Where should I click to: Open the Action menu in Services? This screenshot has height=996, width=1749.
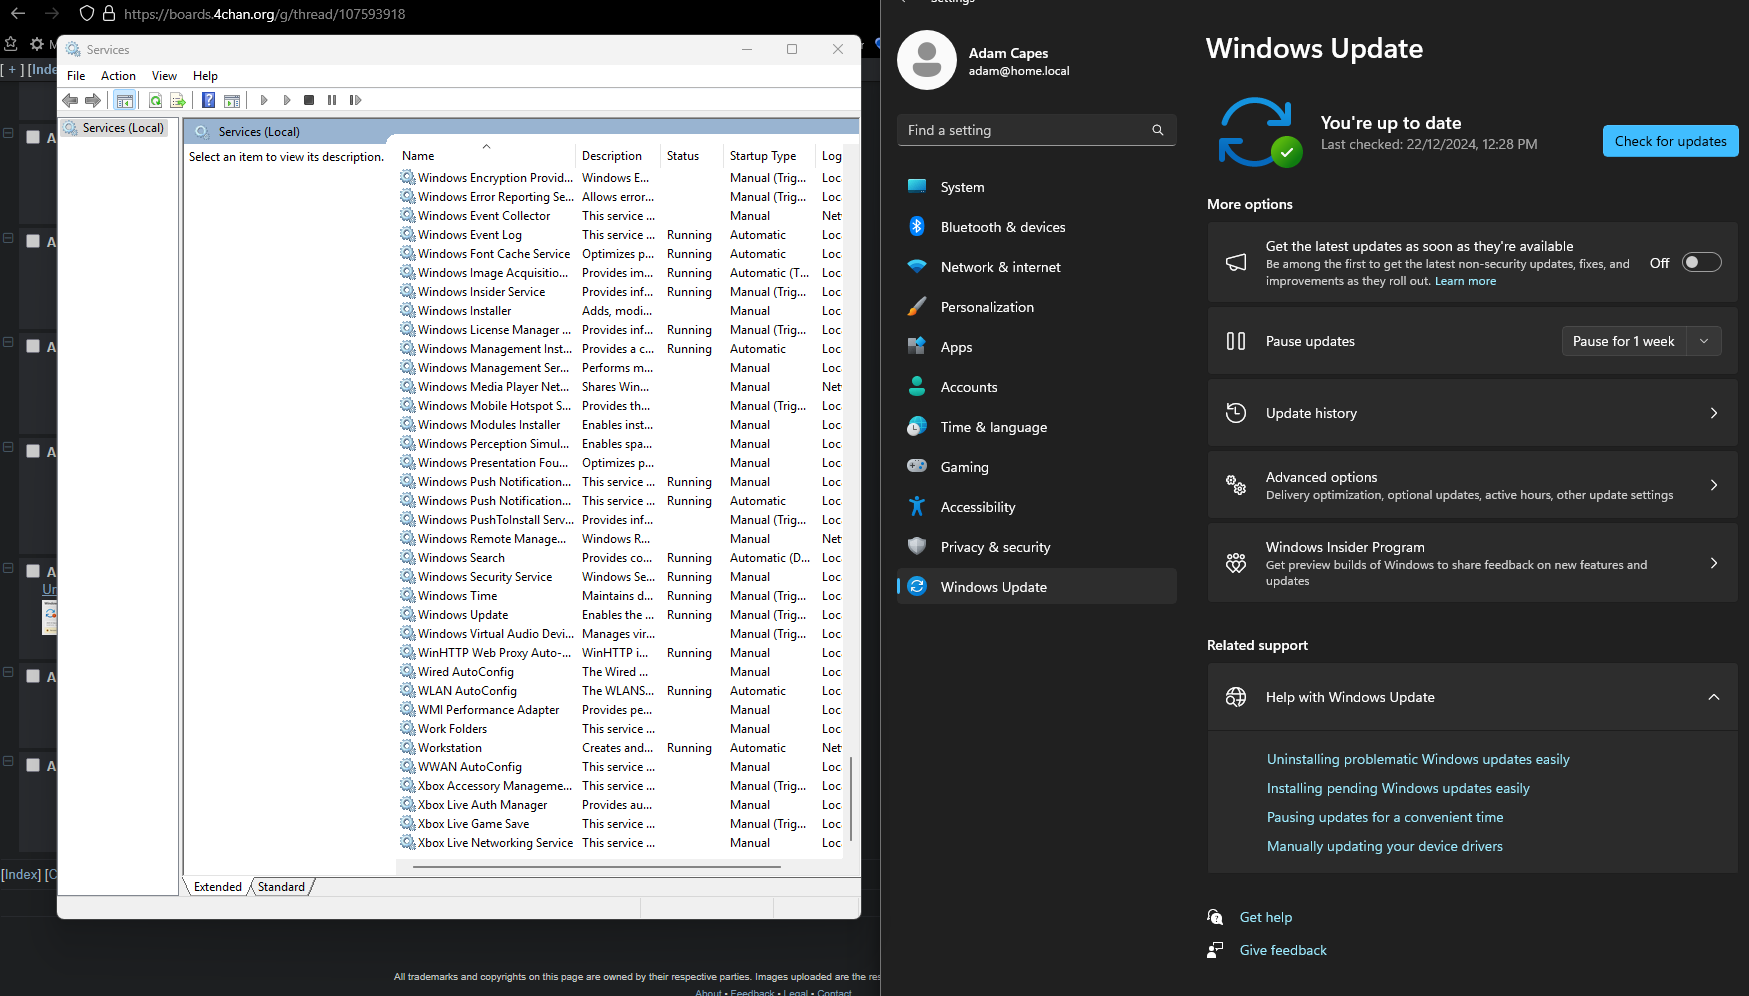point(118,76)
